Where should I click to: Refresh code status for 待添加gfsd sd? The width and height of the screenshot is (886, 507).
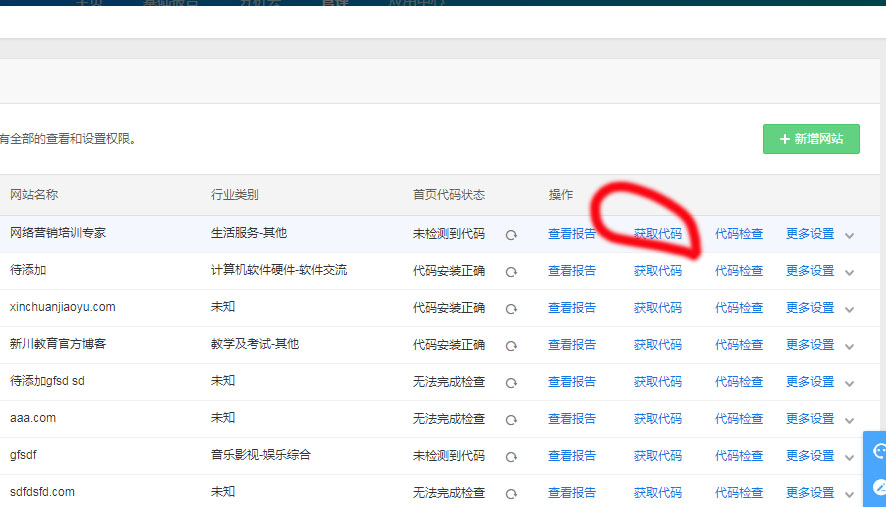(511, 383)
